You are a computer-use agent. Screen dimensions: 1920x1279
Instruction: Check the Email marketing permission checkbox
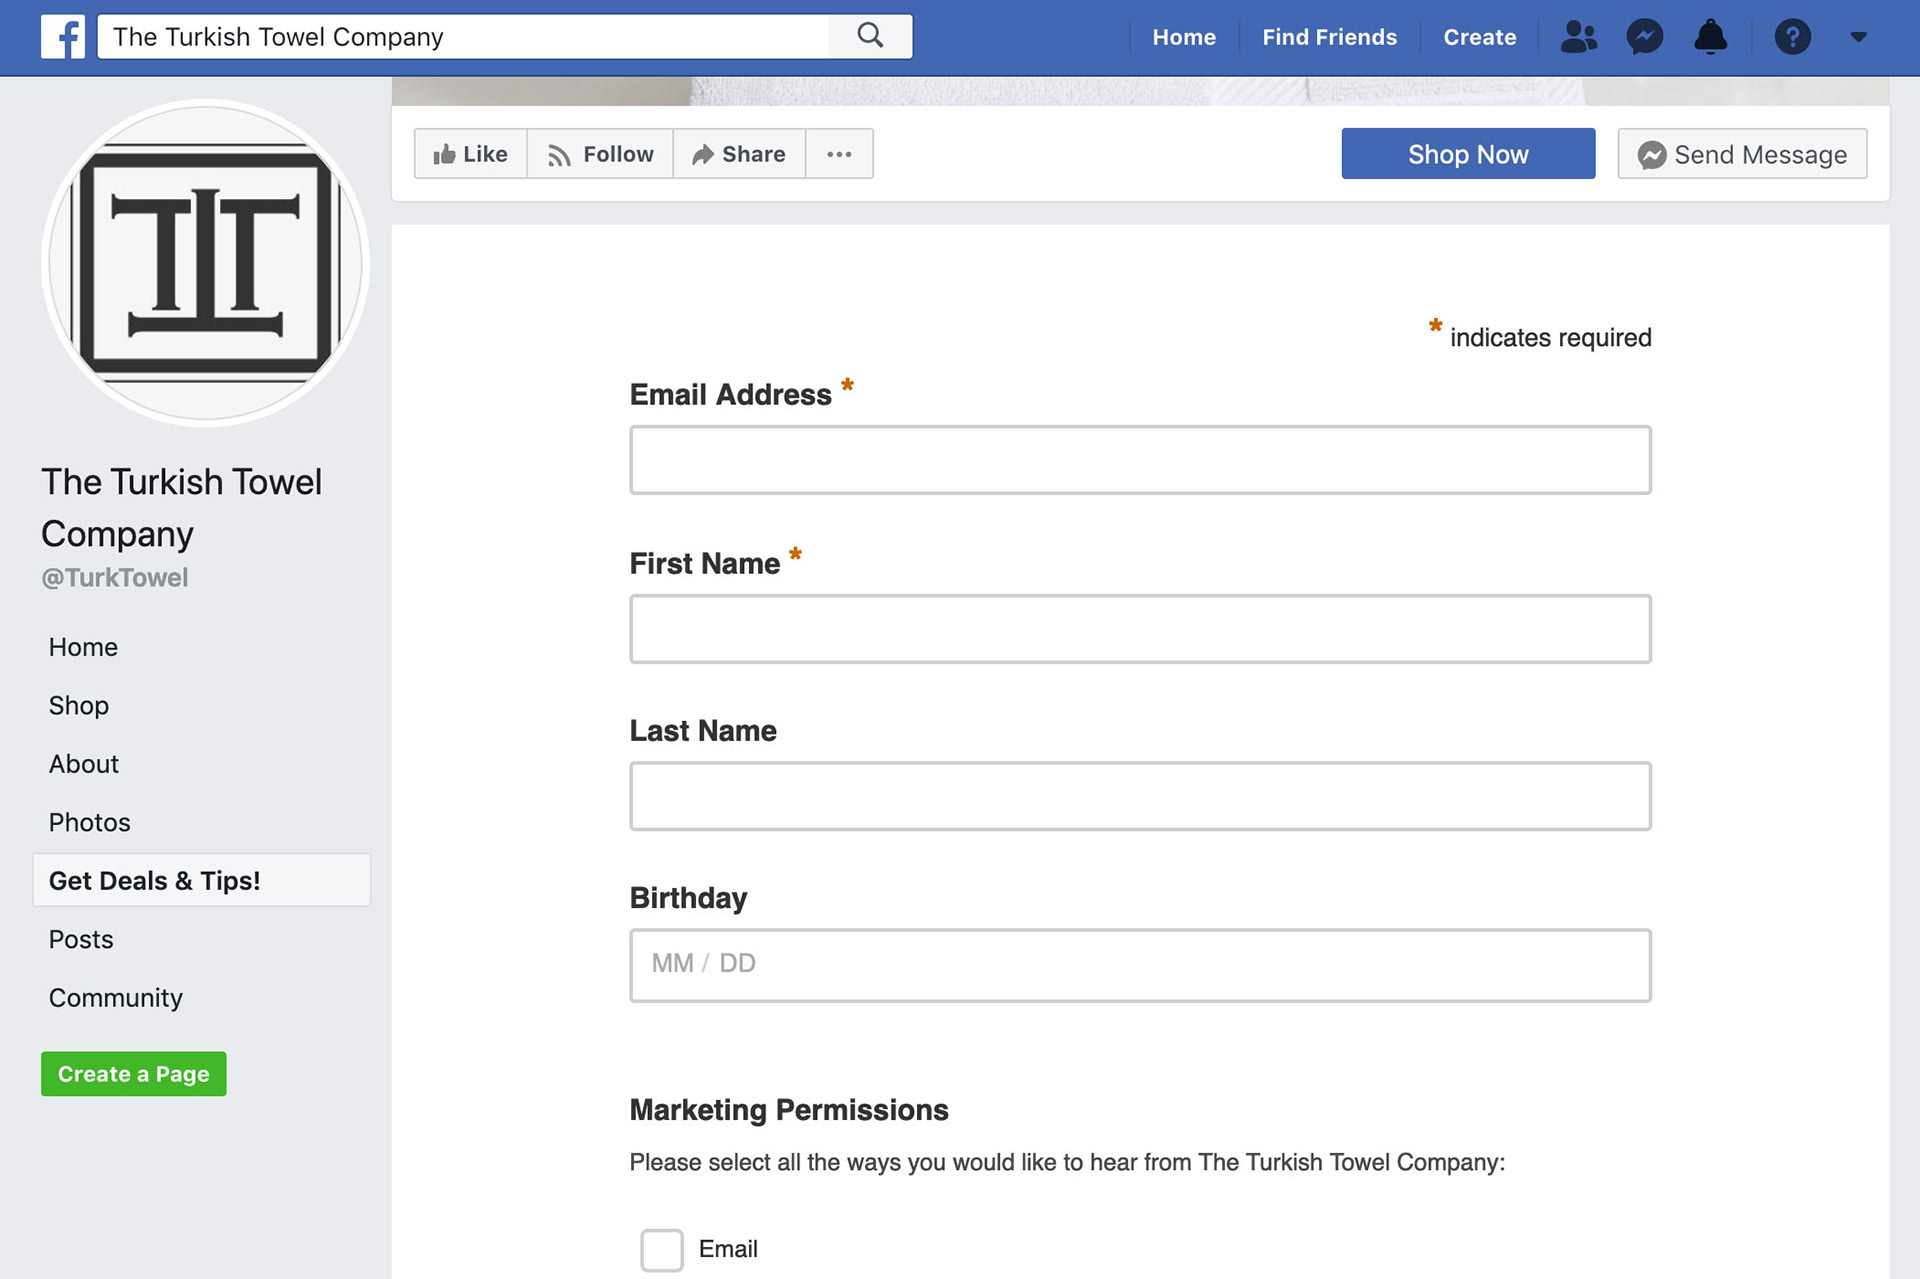point(662,1250)
